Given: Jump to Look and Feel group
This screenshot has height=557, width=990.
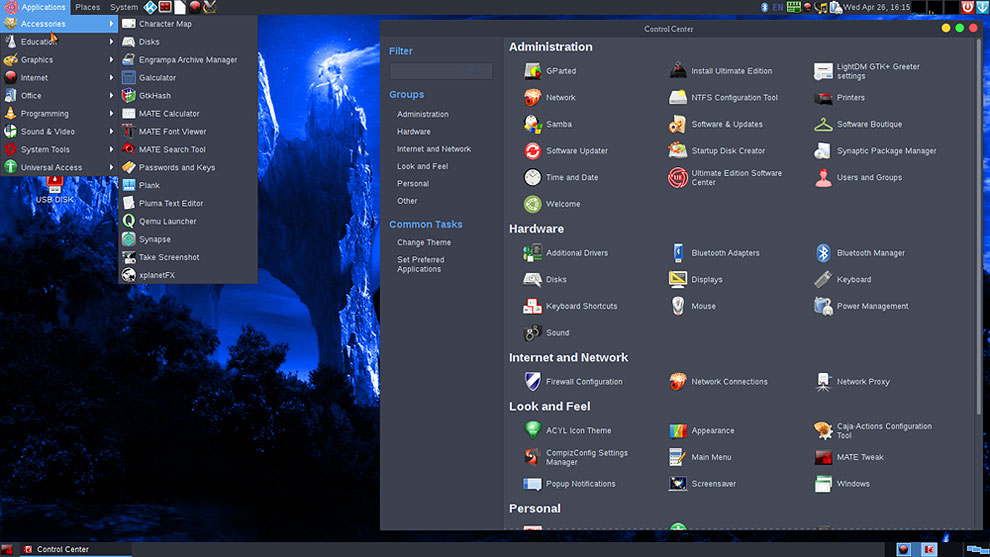Looking at the screenshot, I should coord(422,166).
